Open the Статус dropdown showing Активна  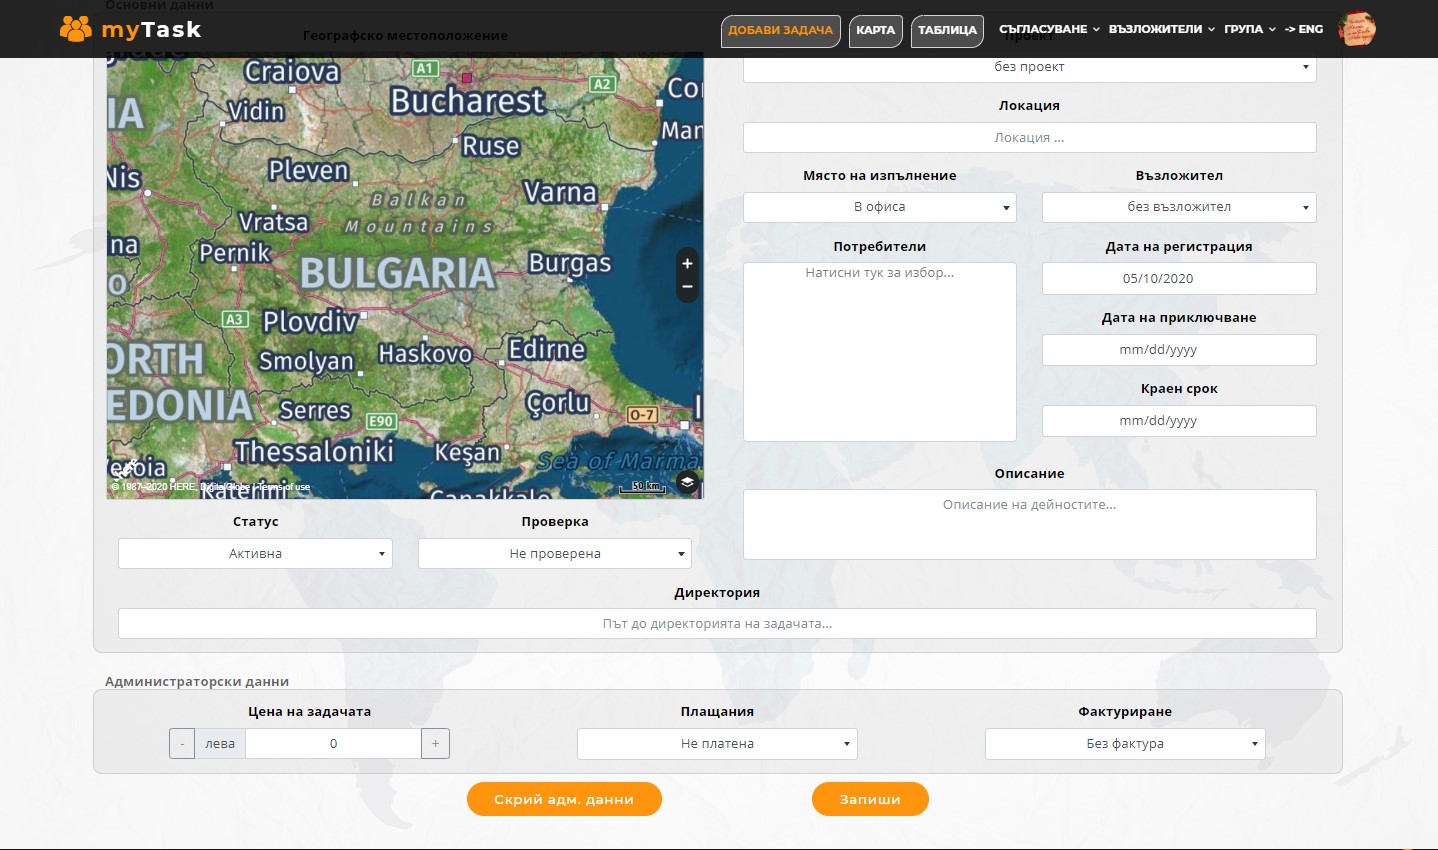coord(255,553)
